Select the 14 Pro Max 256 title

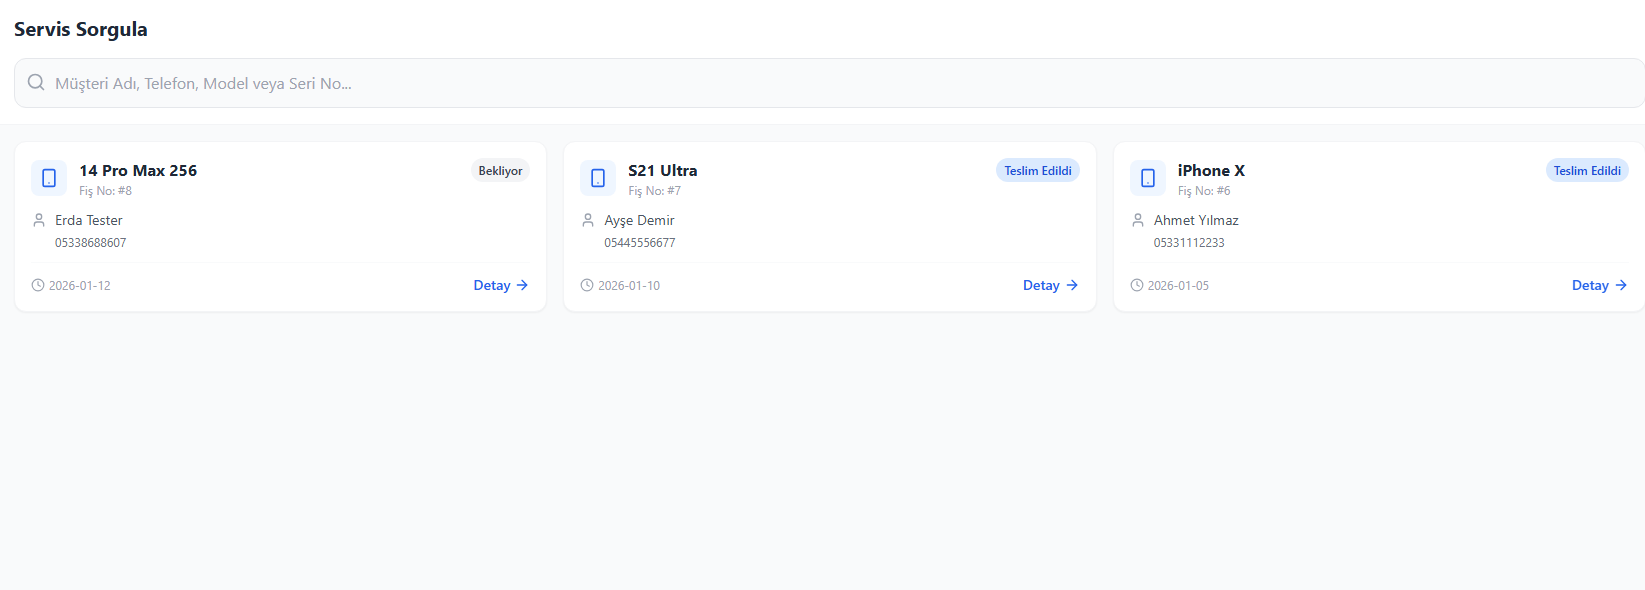coord(138,170)
